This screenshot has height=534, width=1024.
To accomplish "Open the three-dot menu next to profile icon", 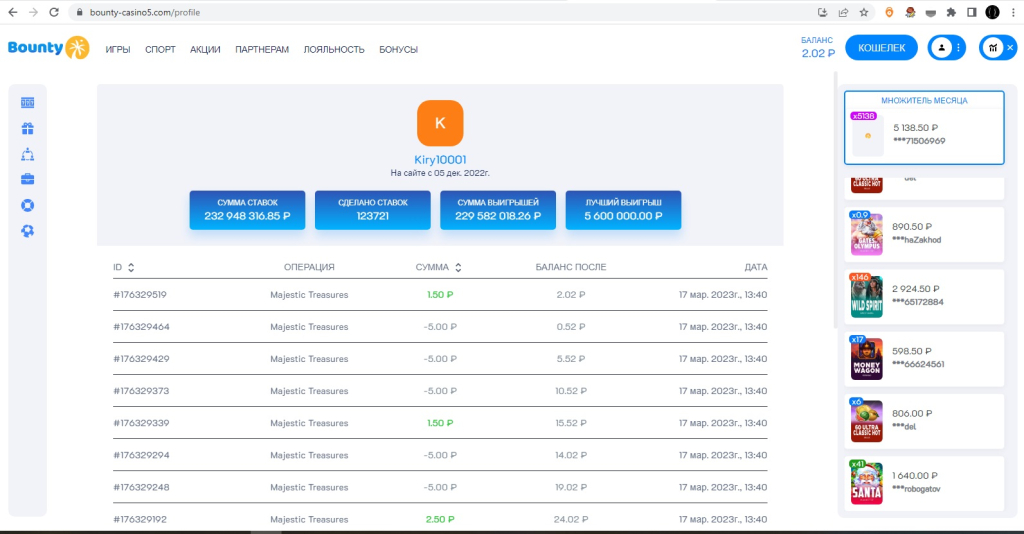I will 958,48.
